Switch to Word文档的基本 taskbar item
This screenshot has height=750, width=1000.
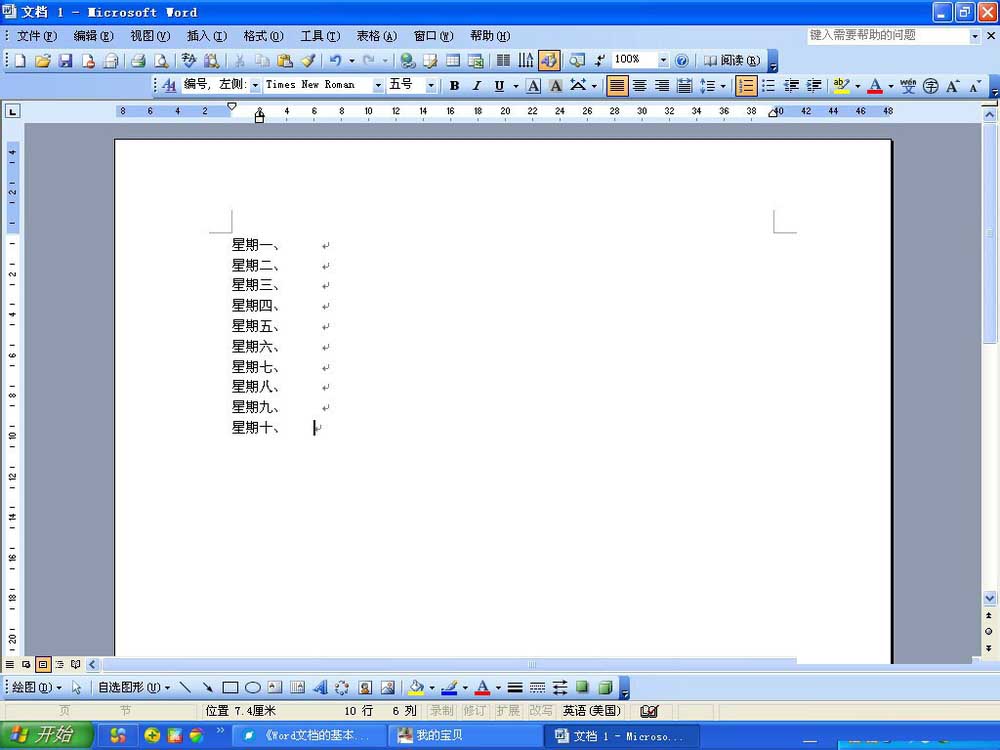coord(309,735)
